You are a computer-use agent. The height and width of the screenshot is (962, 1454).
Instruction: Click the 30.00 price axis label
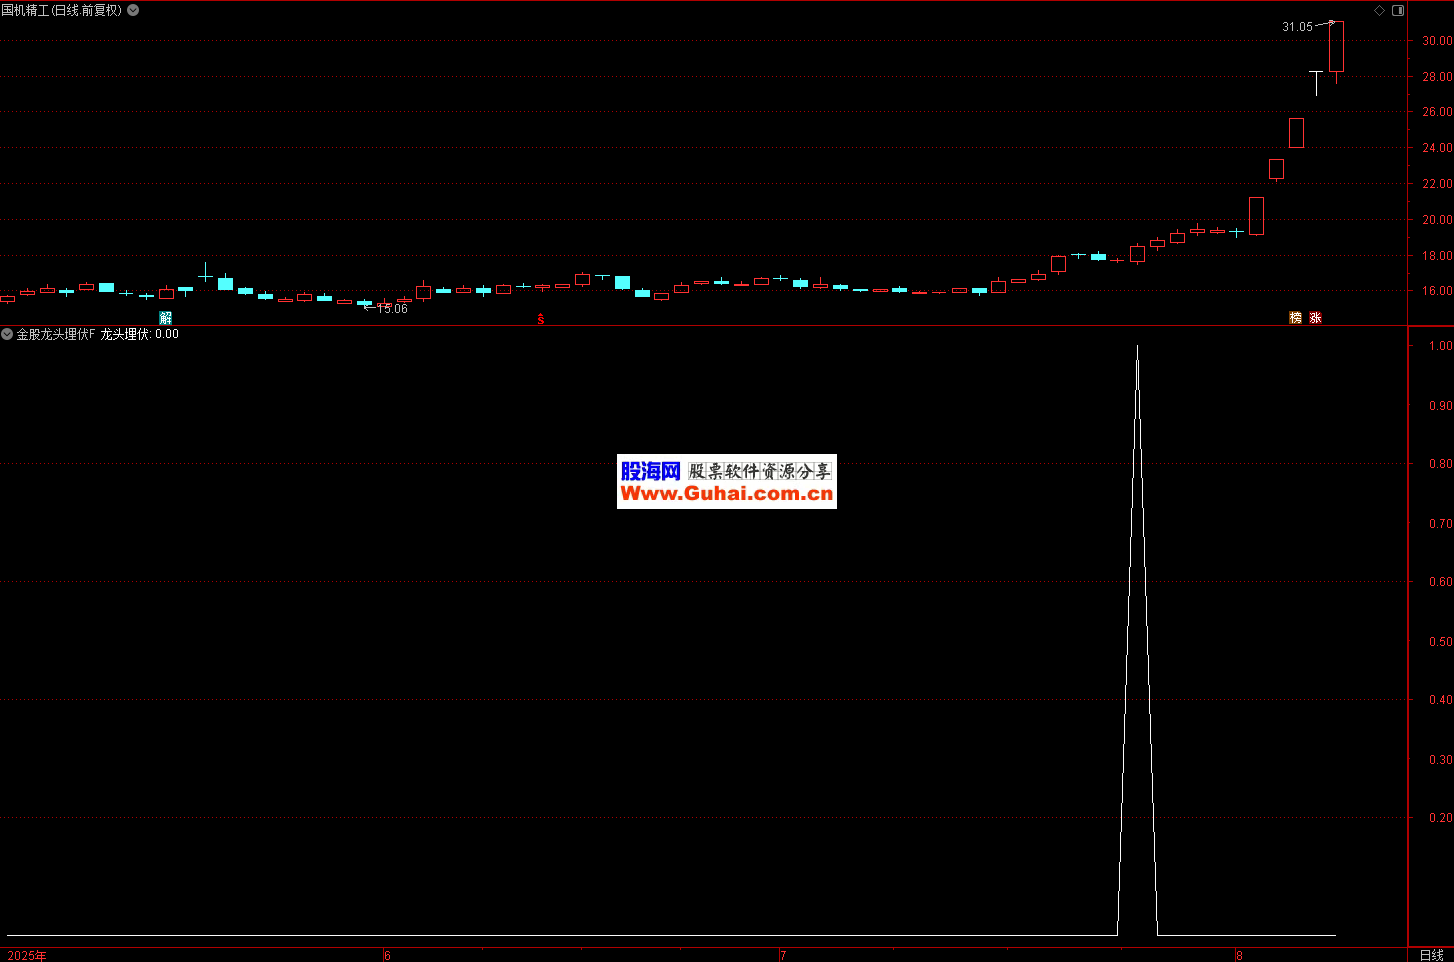pyautogui.click(x=1437, y=41)
